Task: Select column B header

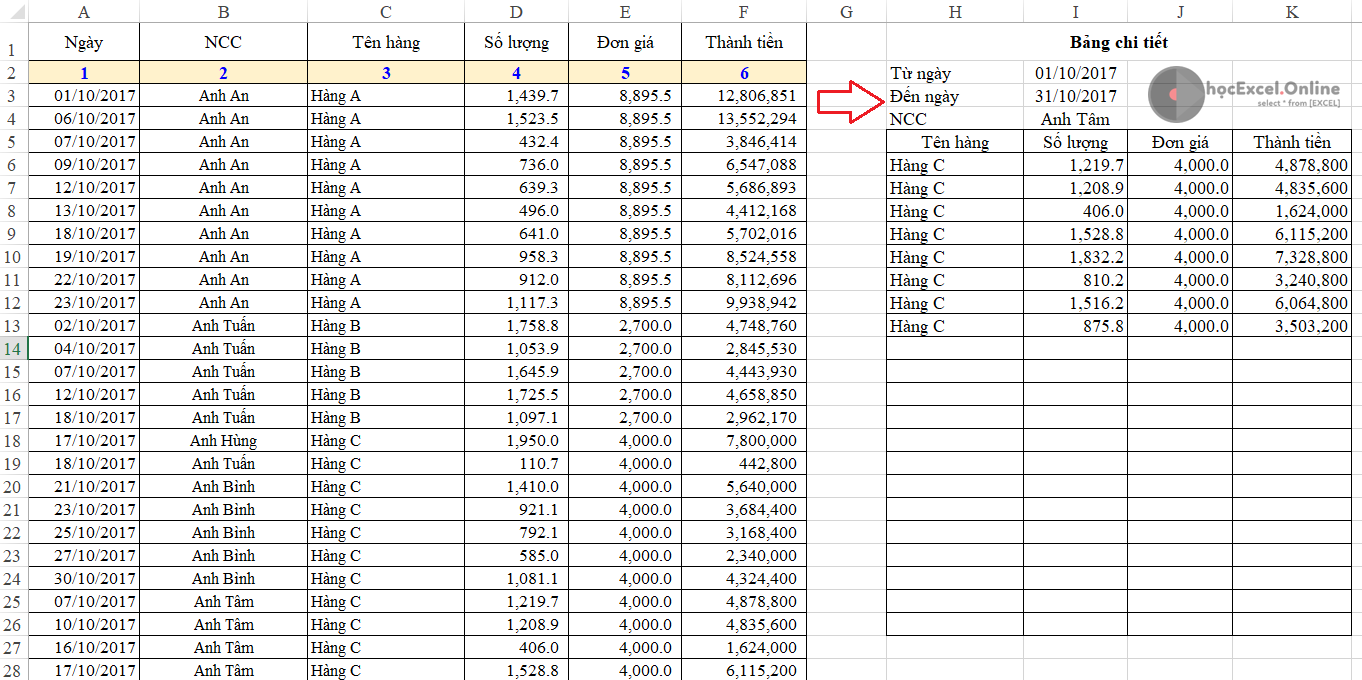Action: [x=223, y=12]
